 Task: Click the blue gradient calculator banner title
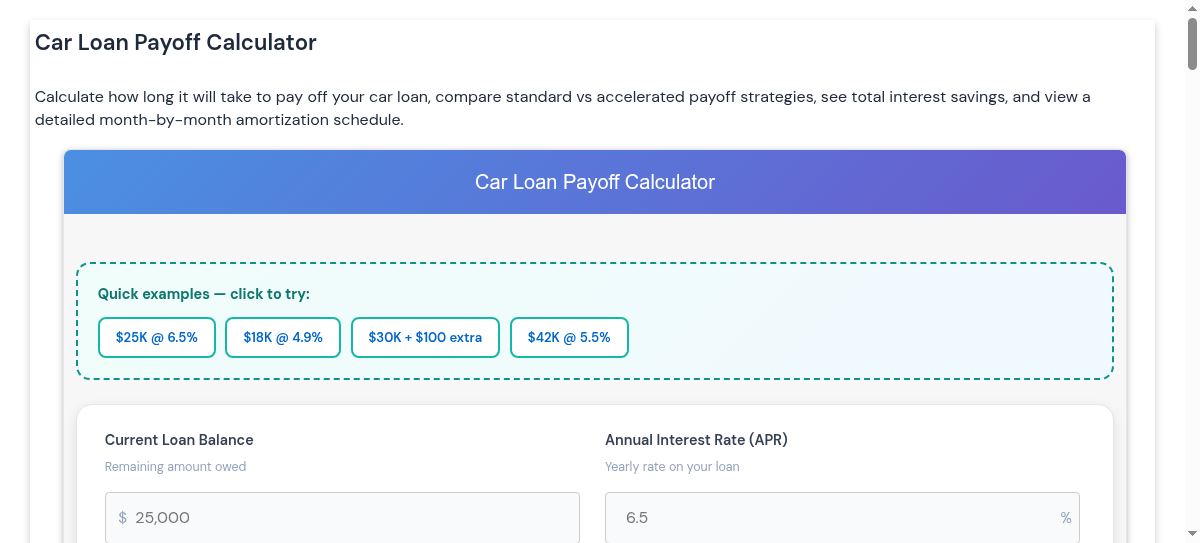[x=595, y=182]
